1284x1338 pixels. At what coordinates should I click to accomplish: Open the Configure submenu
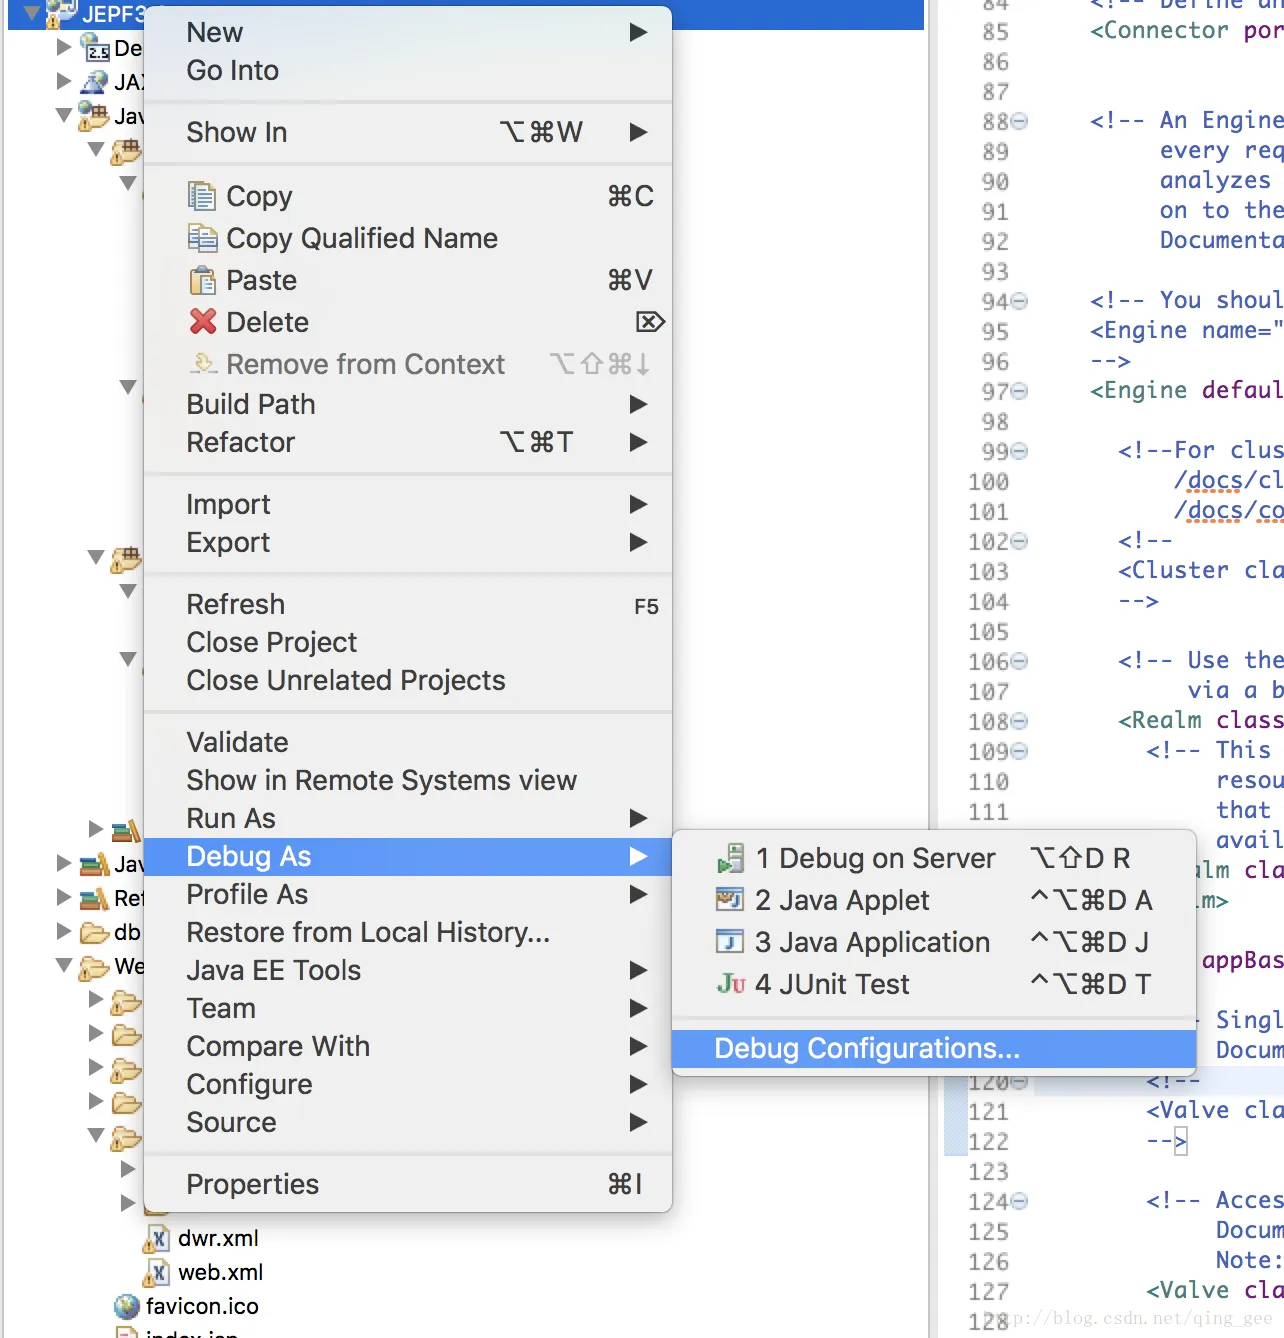(408, 1084)
